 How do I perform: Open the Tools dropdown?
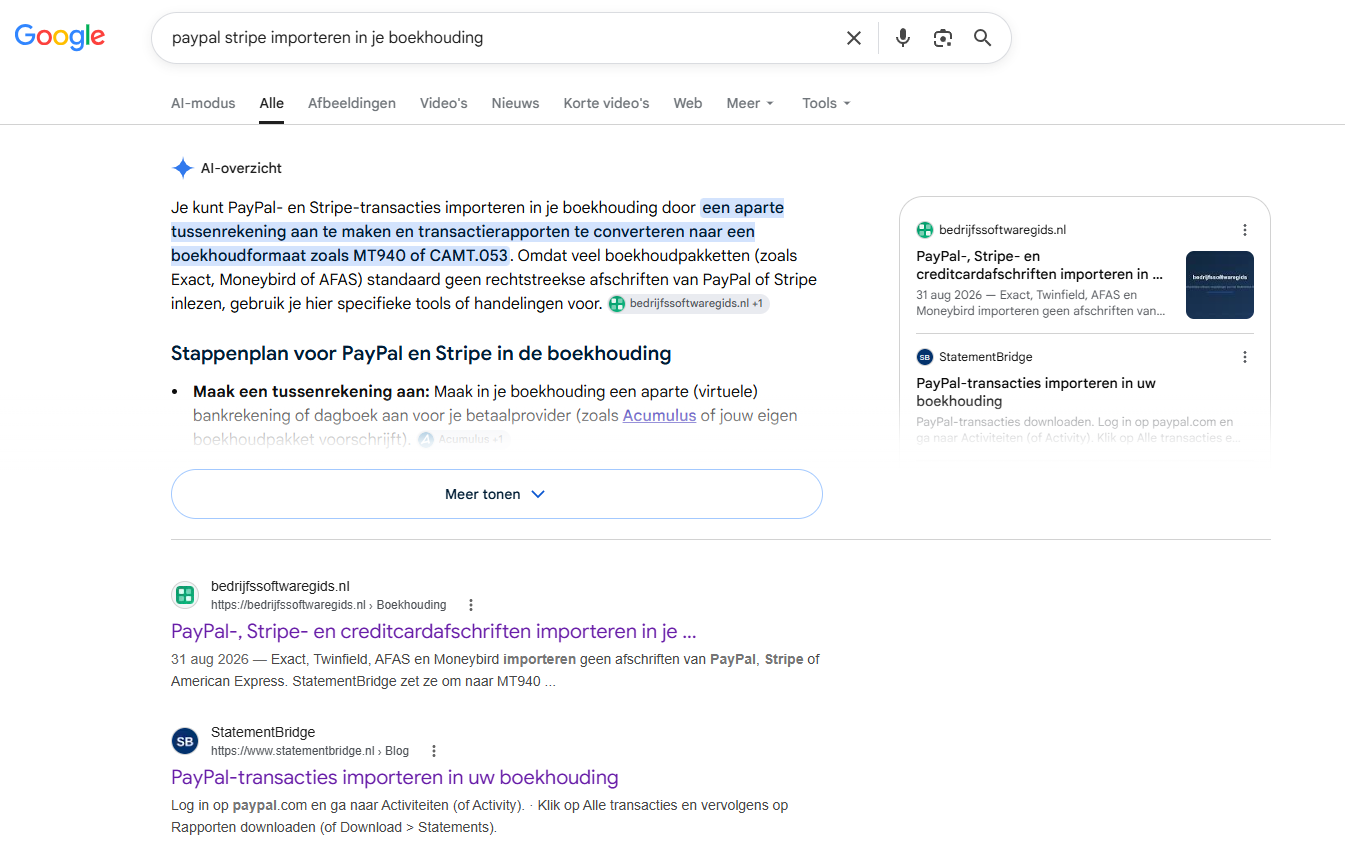tap(826, 103)
